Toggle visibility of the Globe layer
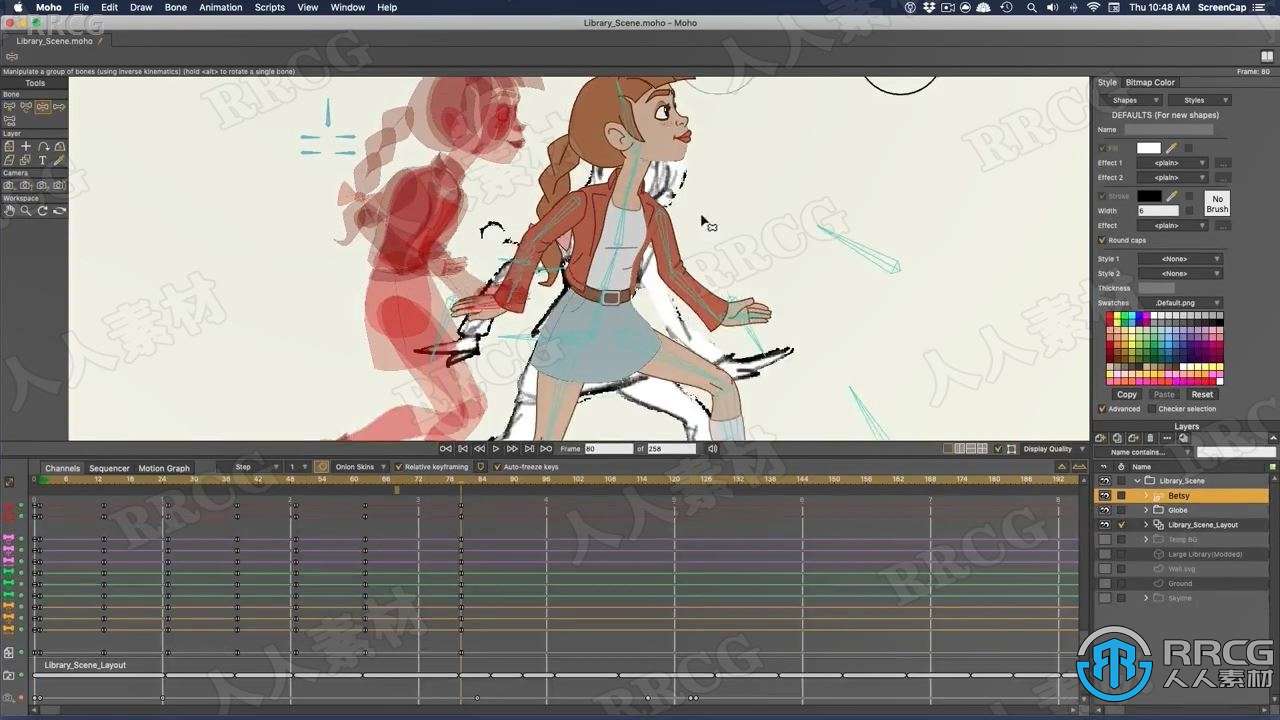The width and height of the screenshot is (1280, 720). point(1104,510)
